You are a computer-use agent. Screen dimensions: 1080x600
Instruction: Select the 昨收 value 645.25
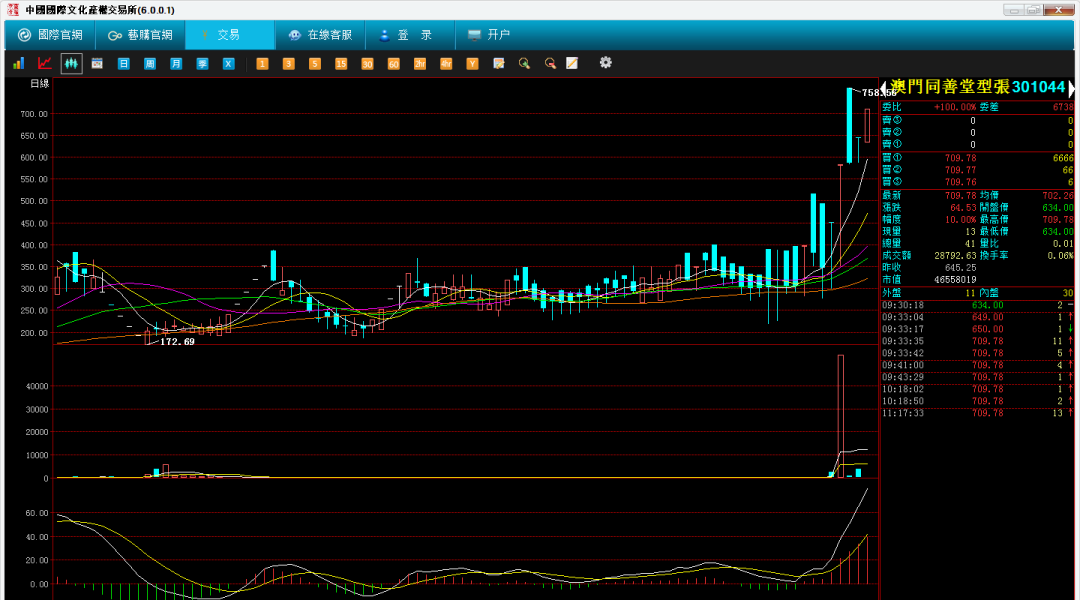pyautogui.click(x=960, y=267)
